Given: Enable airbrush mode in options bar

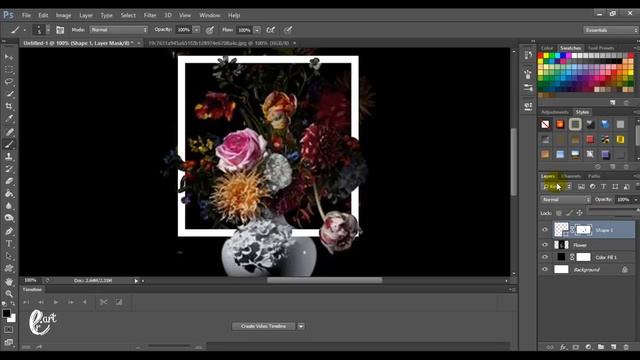Looking at the screenshot, I should (270, 30).
